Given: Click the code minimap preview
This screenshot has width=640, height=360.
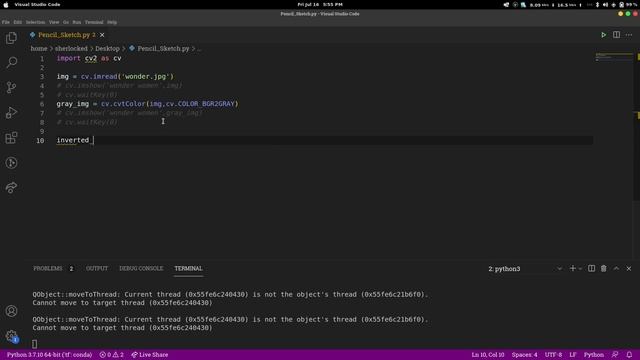Looking at the screenshot, I should (613, 57).
